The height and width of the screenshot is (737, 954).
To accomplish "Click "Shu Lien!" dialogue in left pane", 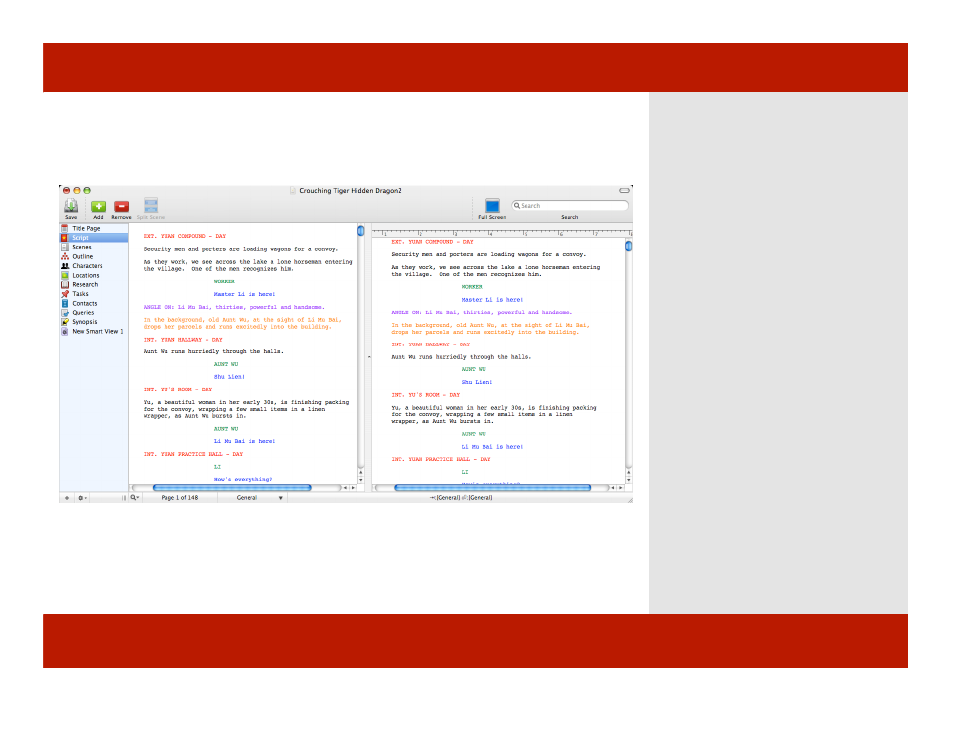I will (x=229, y=377).
